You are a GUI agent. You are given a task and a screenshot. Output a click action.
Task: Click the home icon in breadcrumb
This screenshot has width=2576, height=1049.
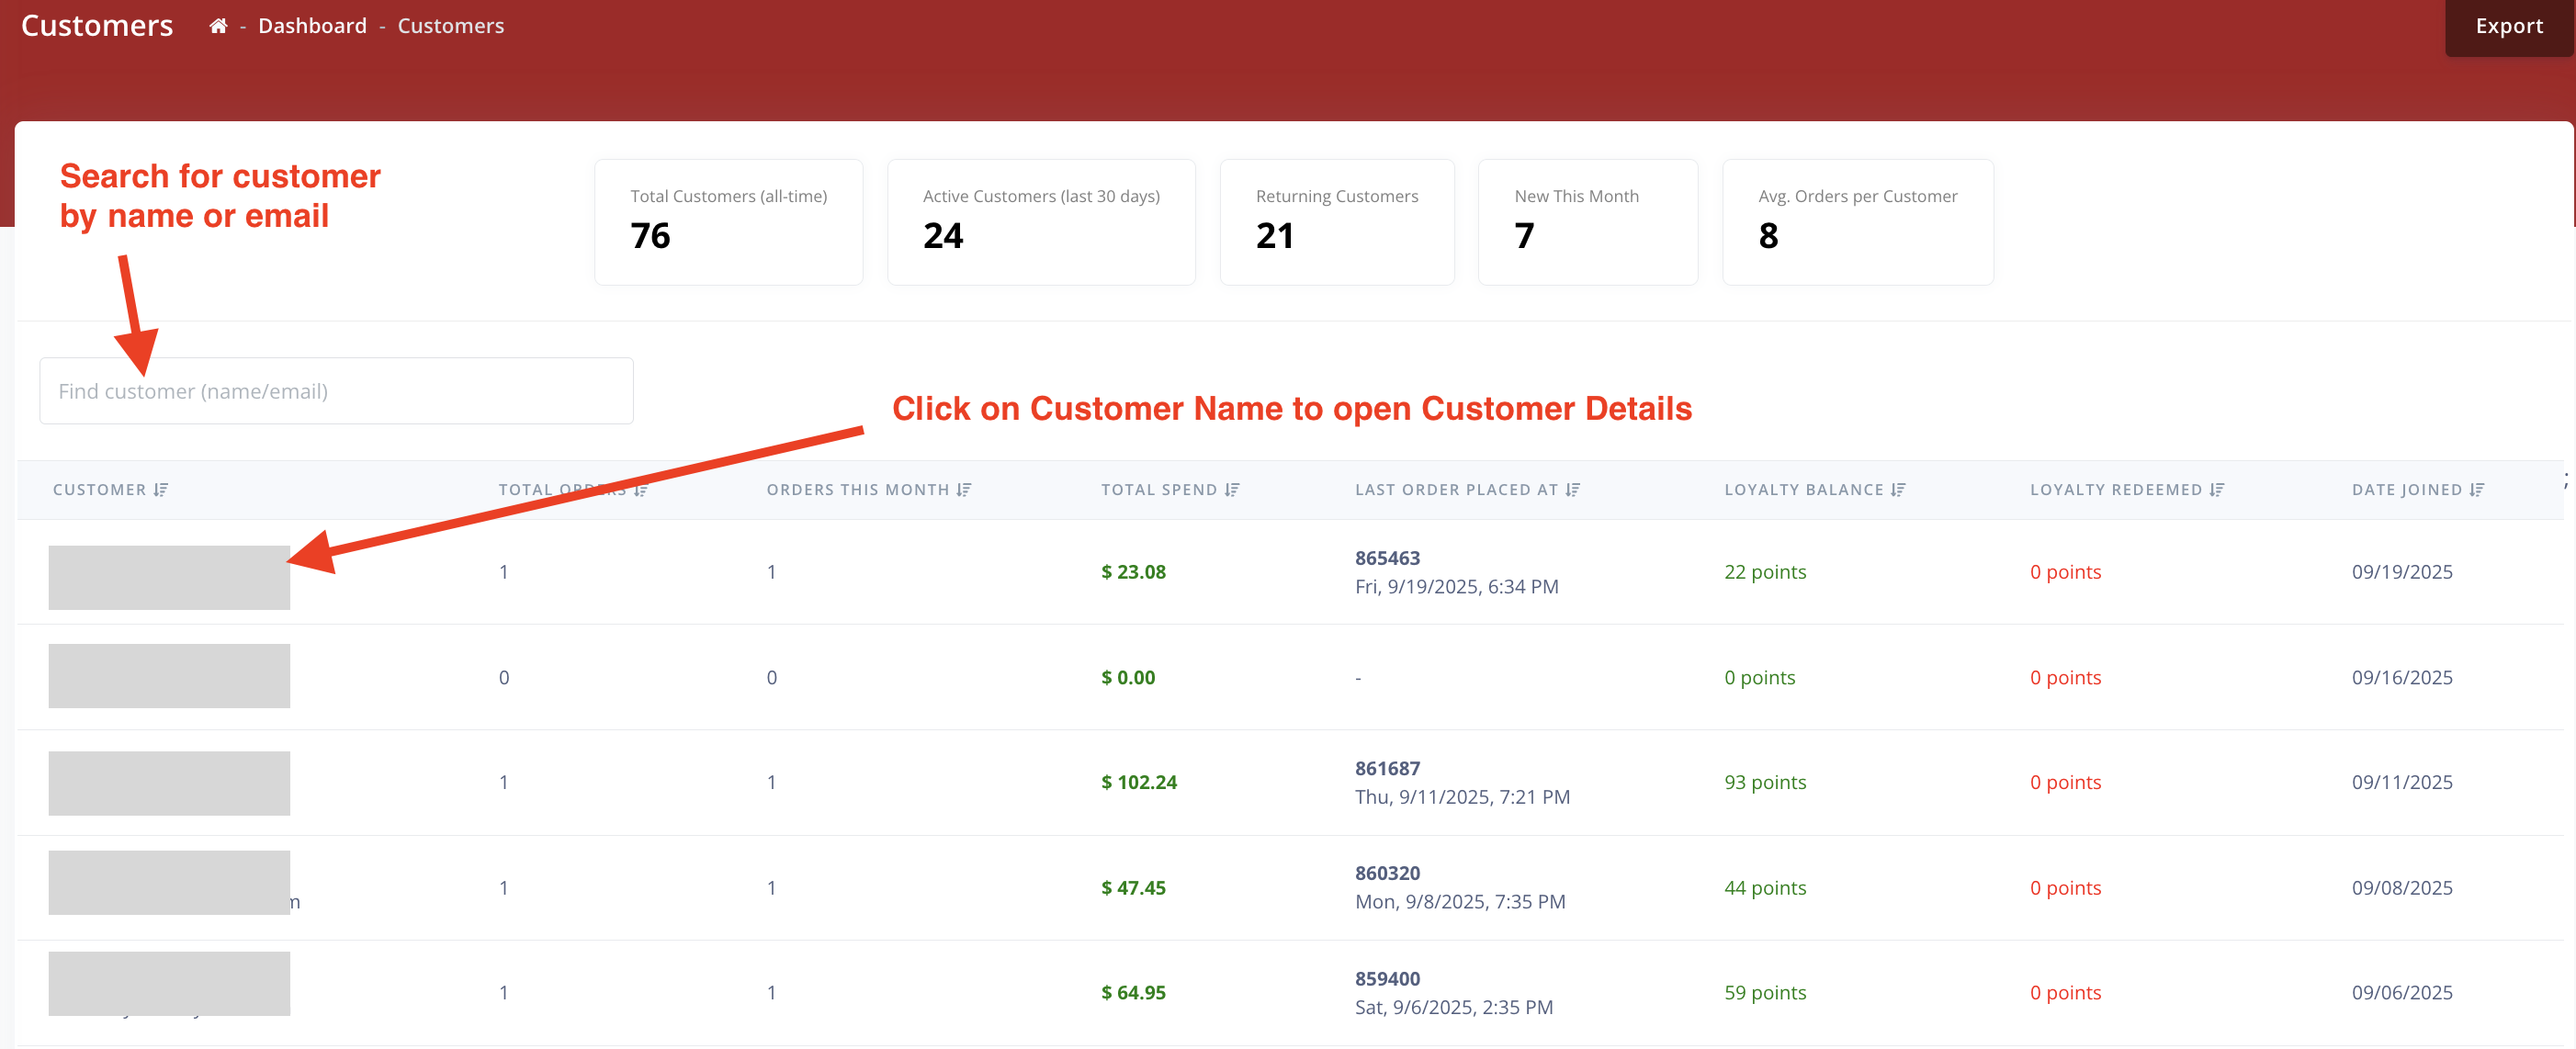pos(218,26)
